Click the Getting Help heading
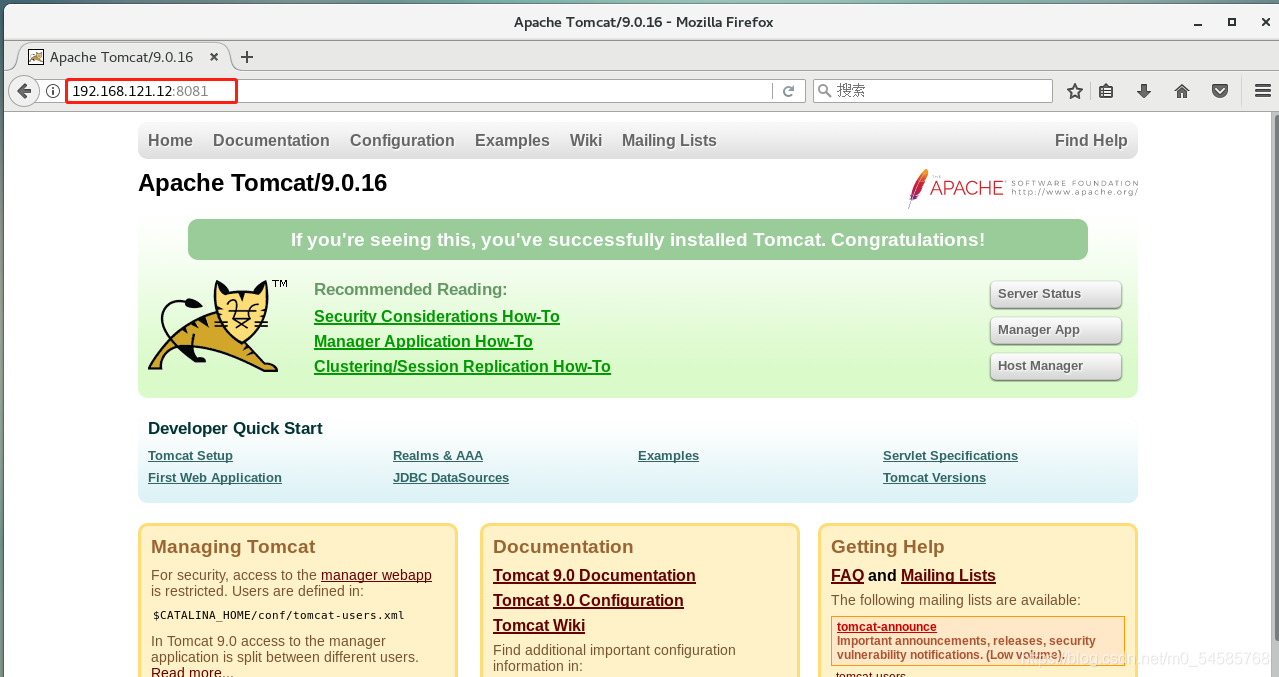Screen dimensions: 1279x677 [x=888, y=547]
